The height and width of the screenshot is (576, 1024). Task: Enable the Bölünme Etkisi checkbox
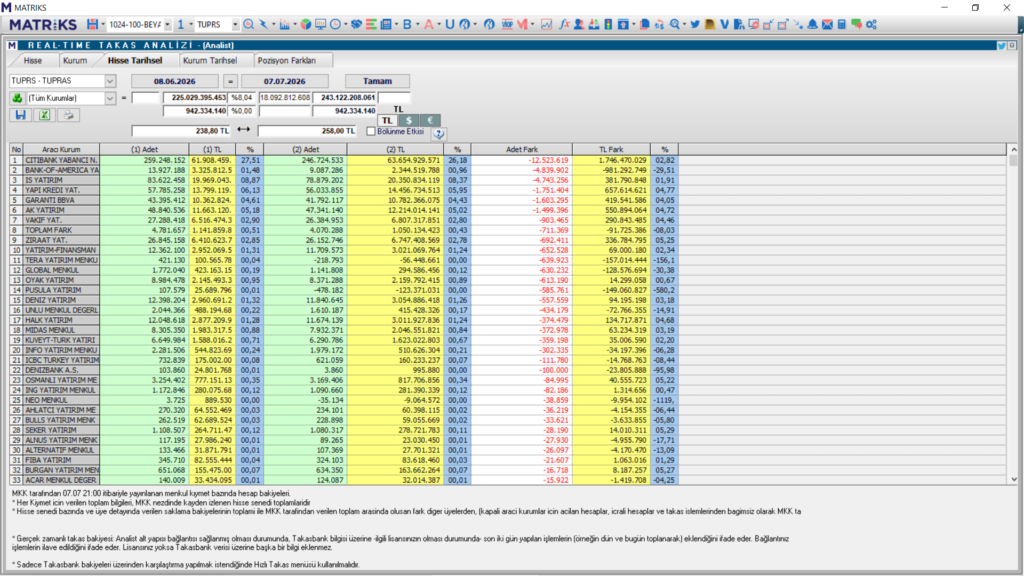(371, 131)
